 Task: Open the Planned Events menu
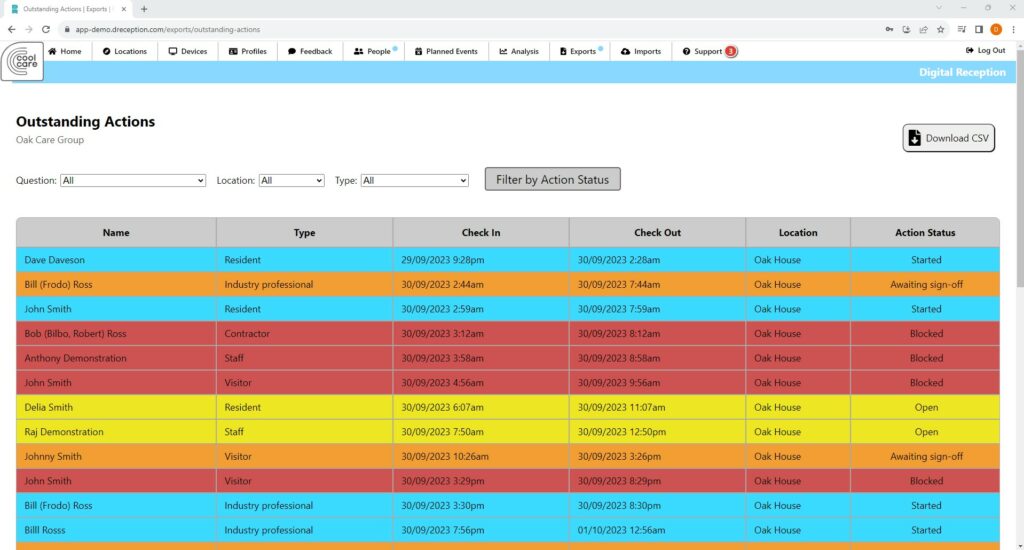click(446, 51)
